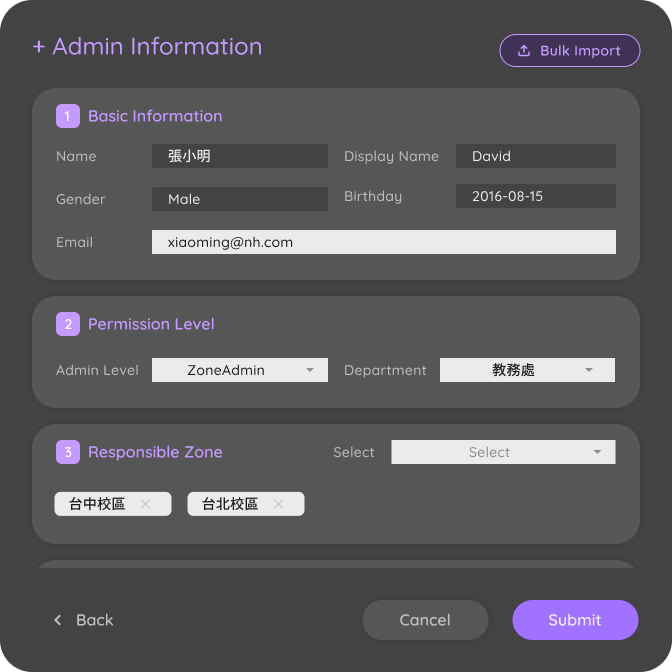Open the Admin Level ZoneAdmin dropdown

240,370
